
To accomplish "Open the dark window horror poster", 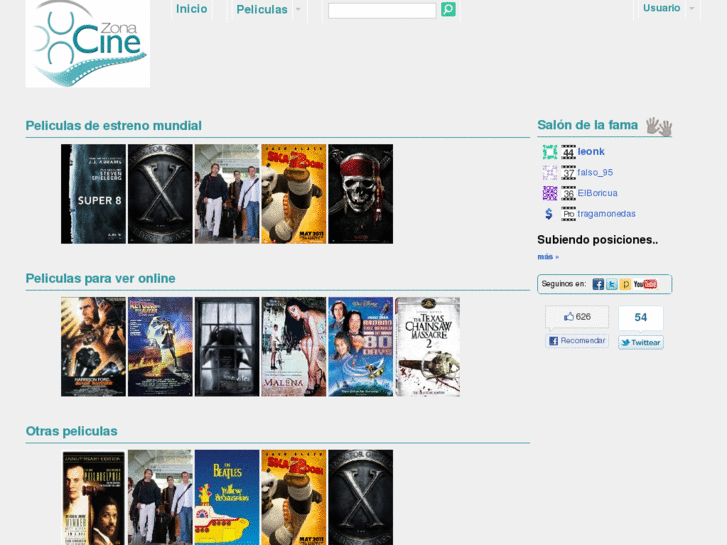I will click(x=227, y=347).
